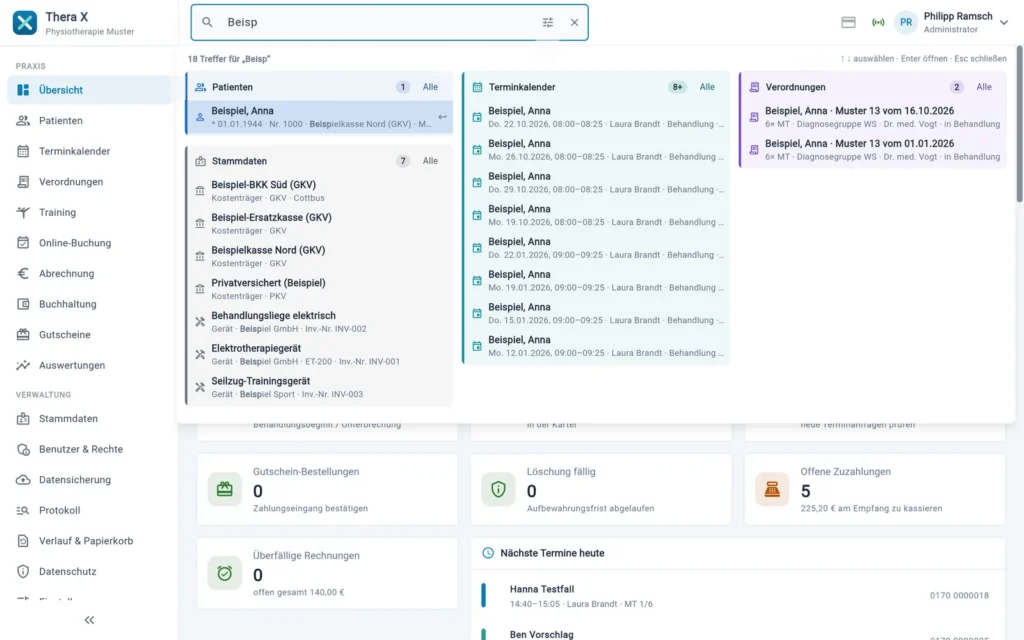Open Protokoll sidebar item
This screenshot has height=640, width=1024.
click(x=89, y=511)
